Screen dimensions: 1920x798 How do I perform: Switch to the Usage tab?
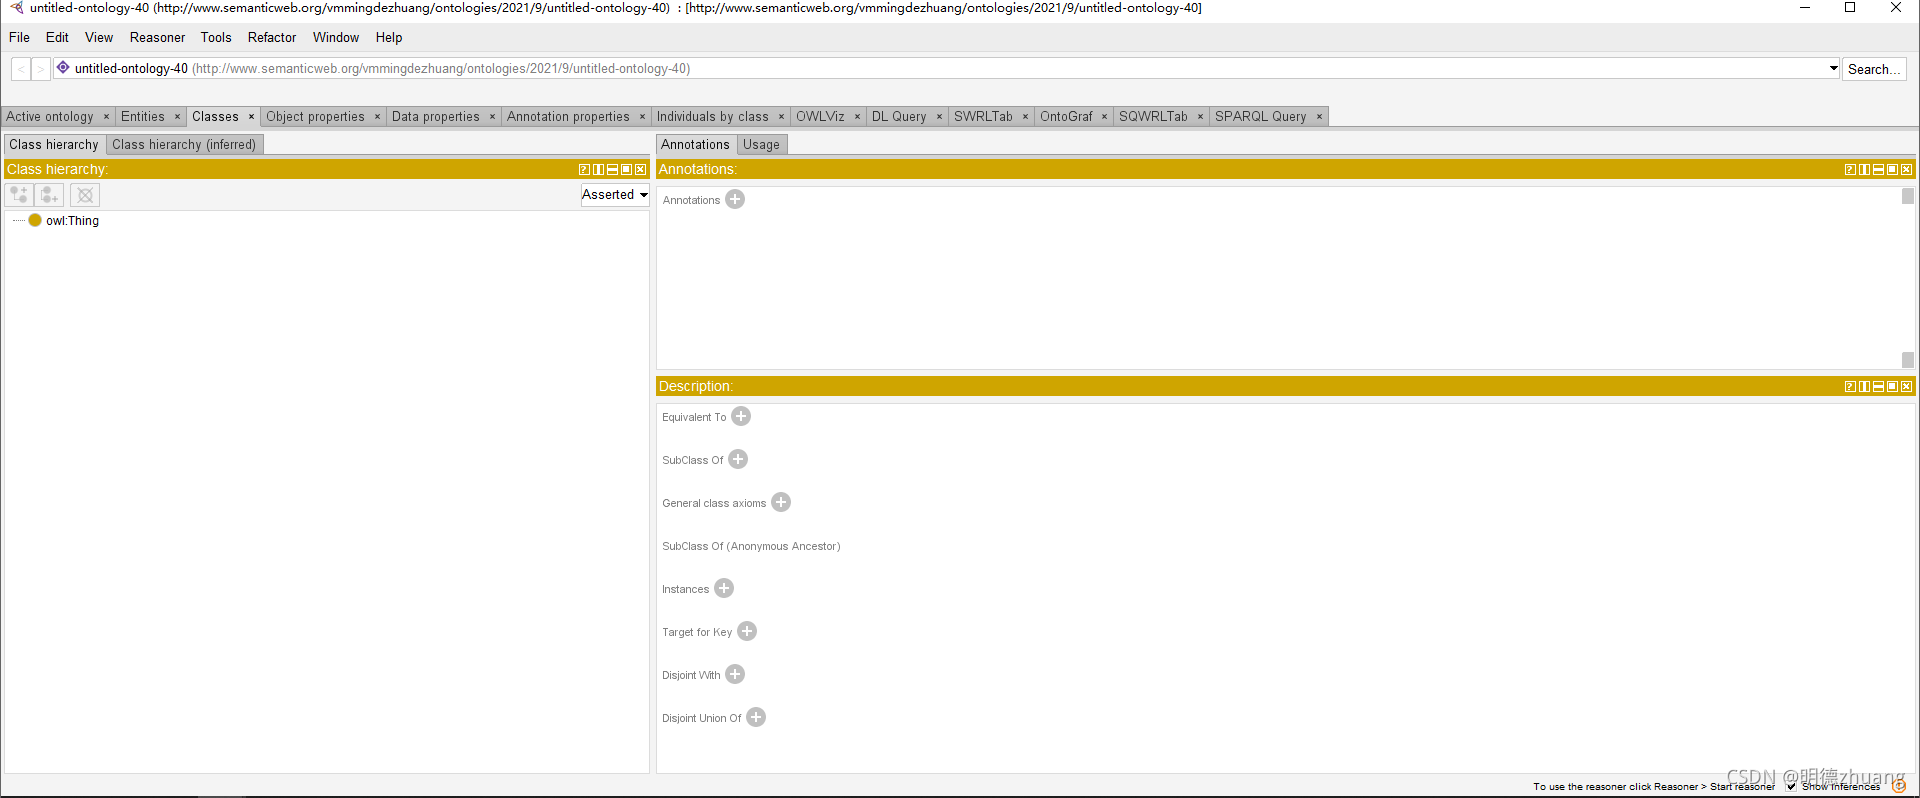click(761, 145)
